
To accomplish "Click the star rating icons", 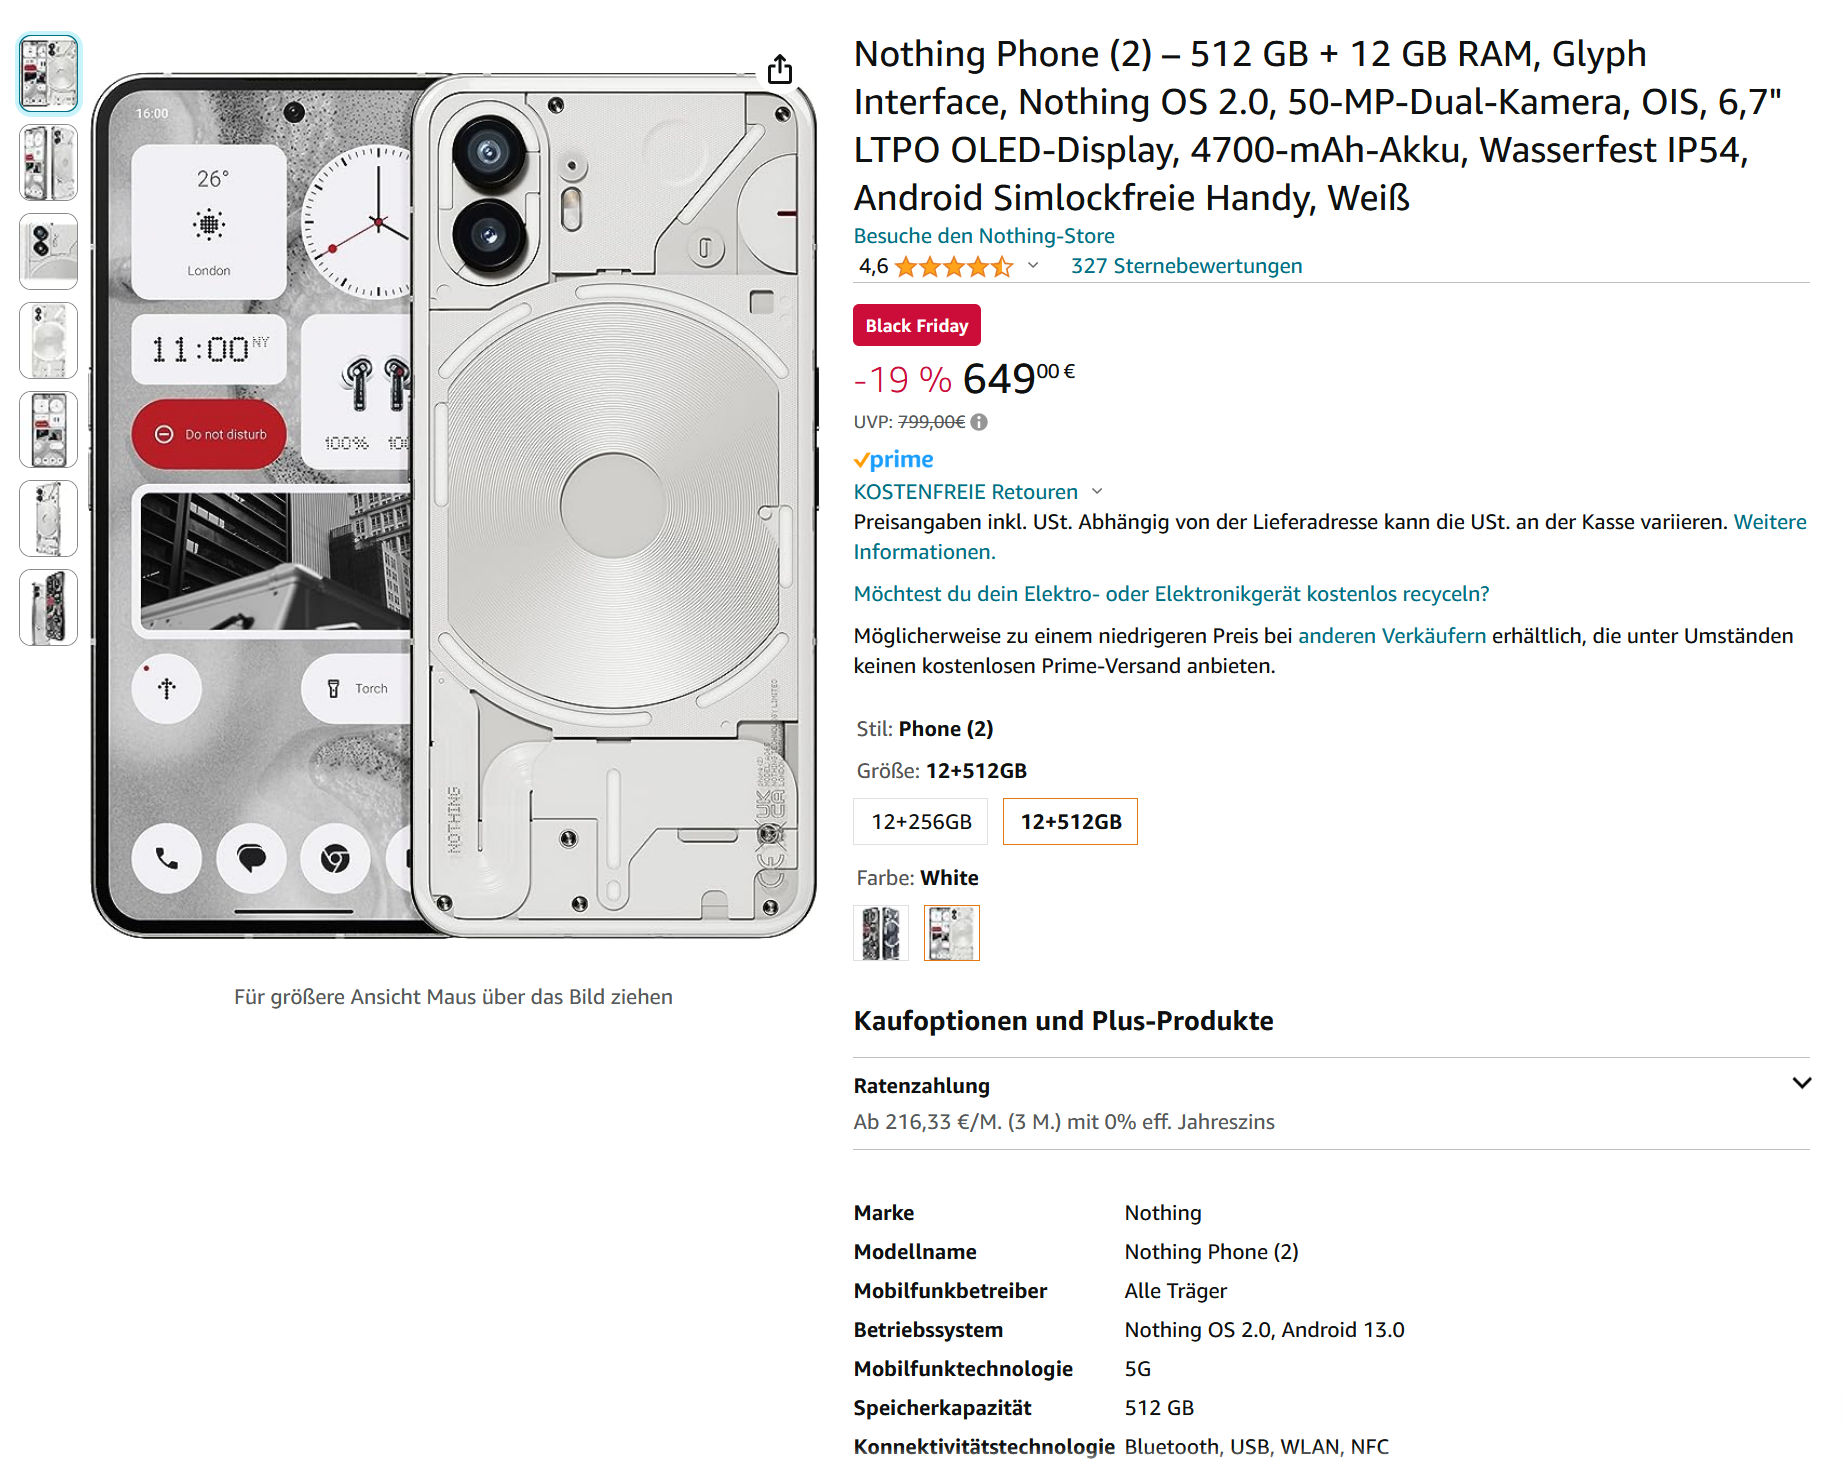I will [952, 267].
